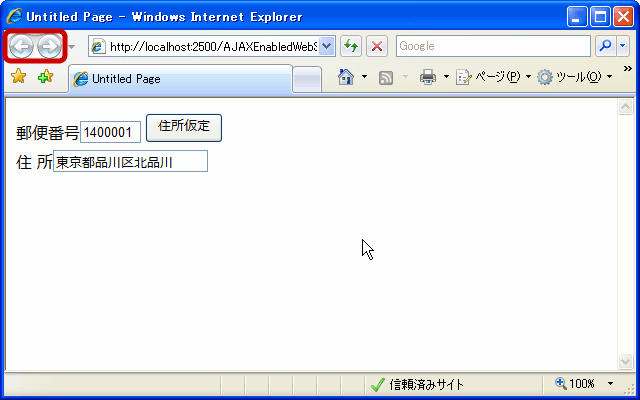Click the 住所仮定 button
The width and height of the screenshot is (640, 400).
point(184,128)
